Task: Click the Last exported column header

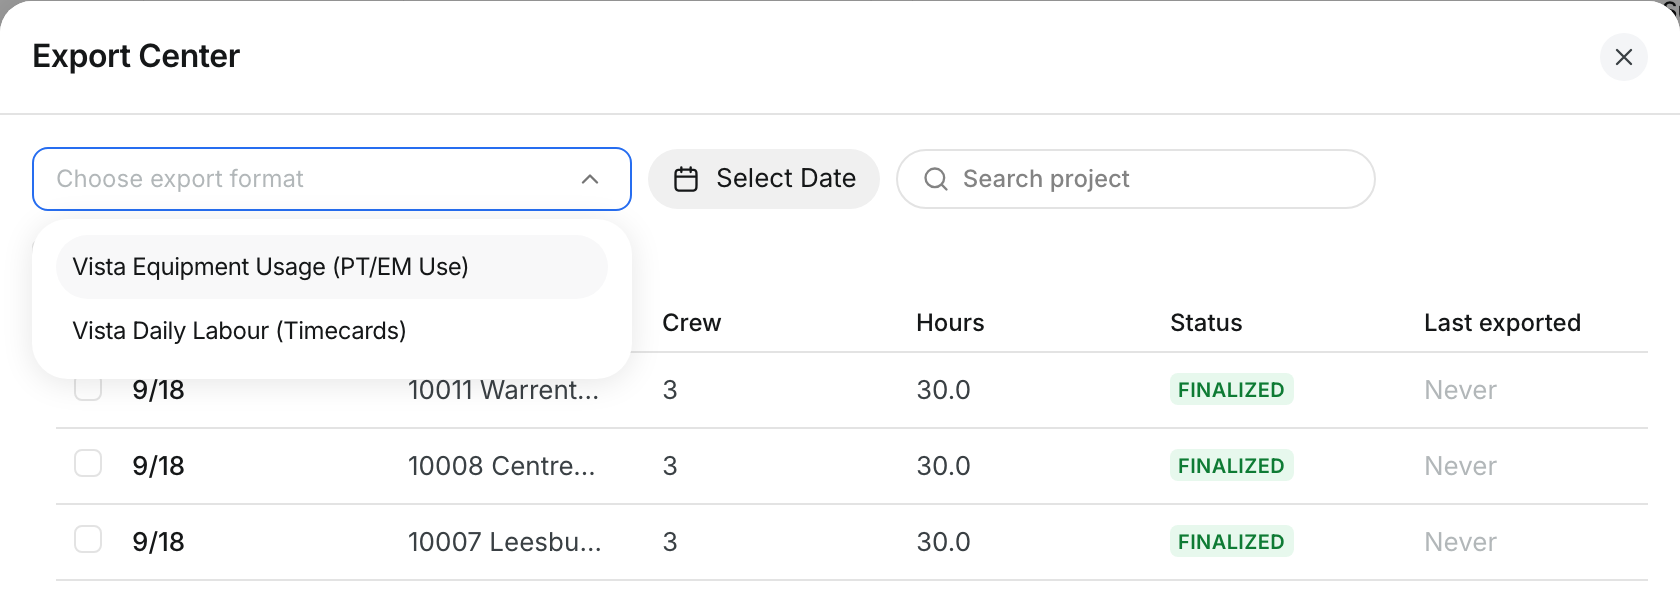Action: pos(1502,323)
